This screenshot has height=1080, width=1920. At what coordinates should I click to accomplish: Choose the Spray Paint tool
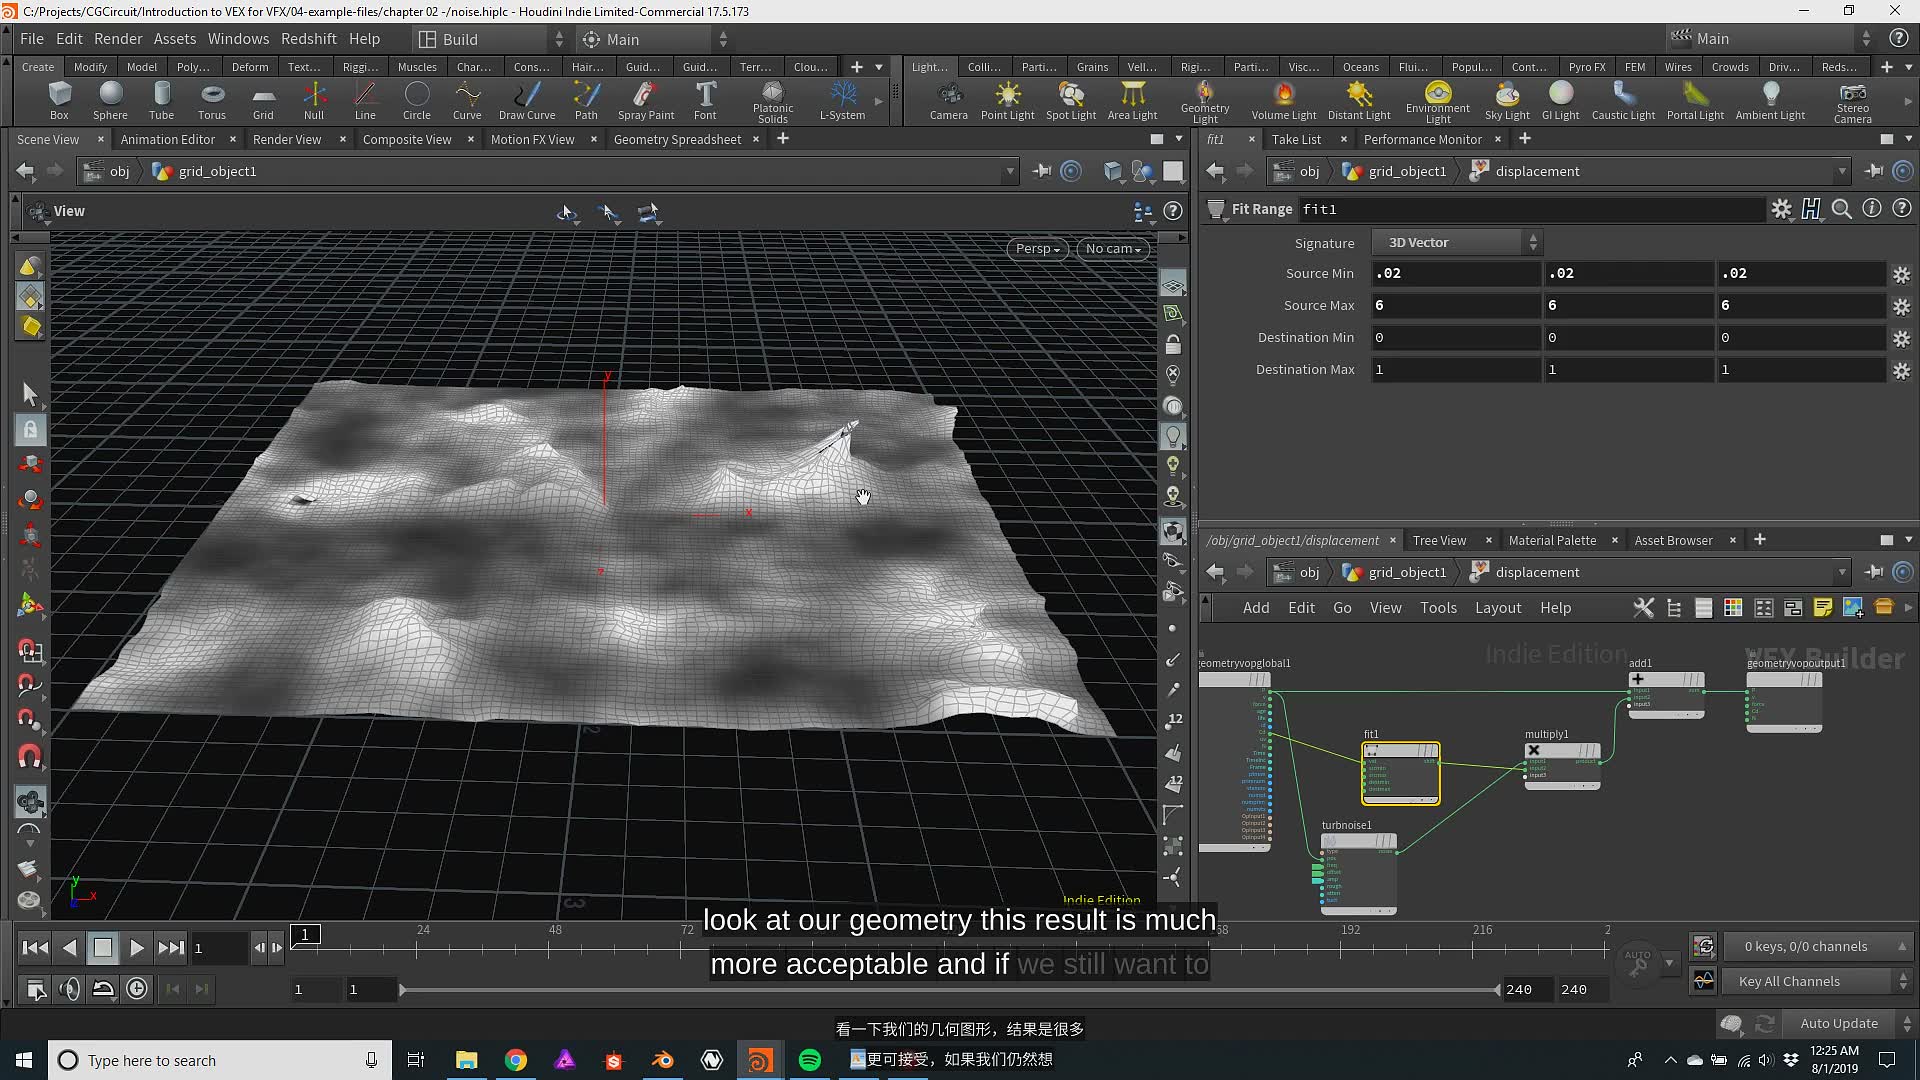pos(646,101)
